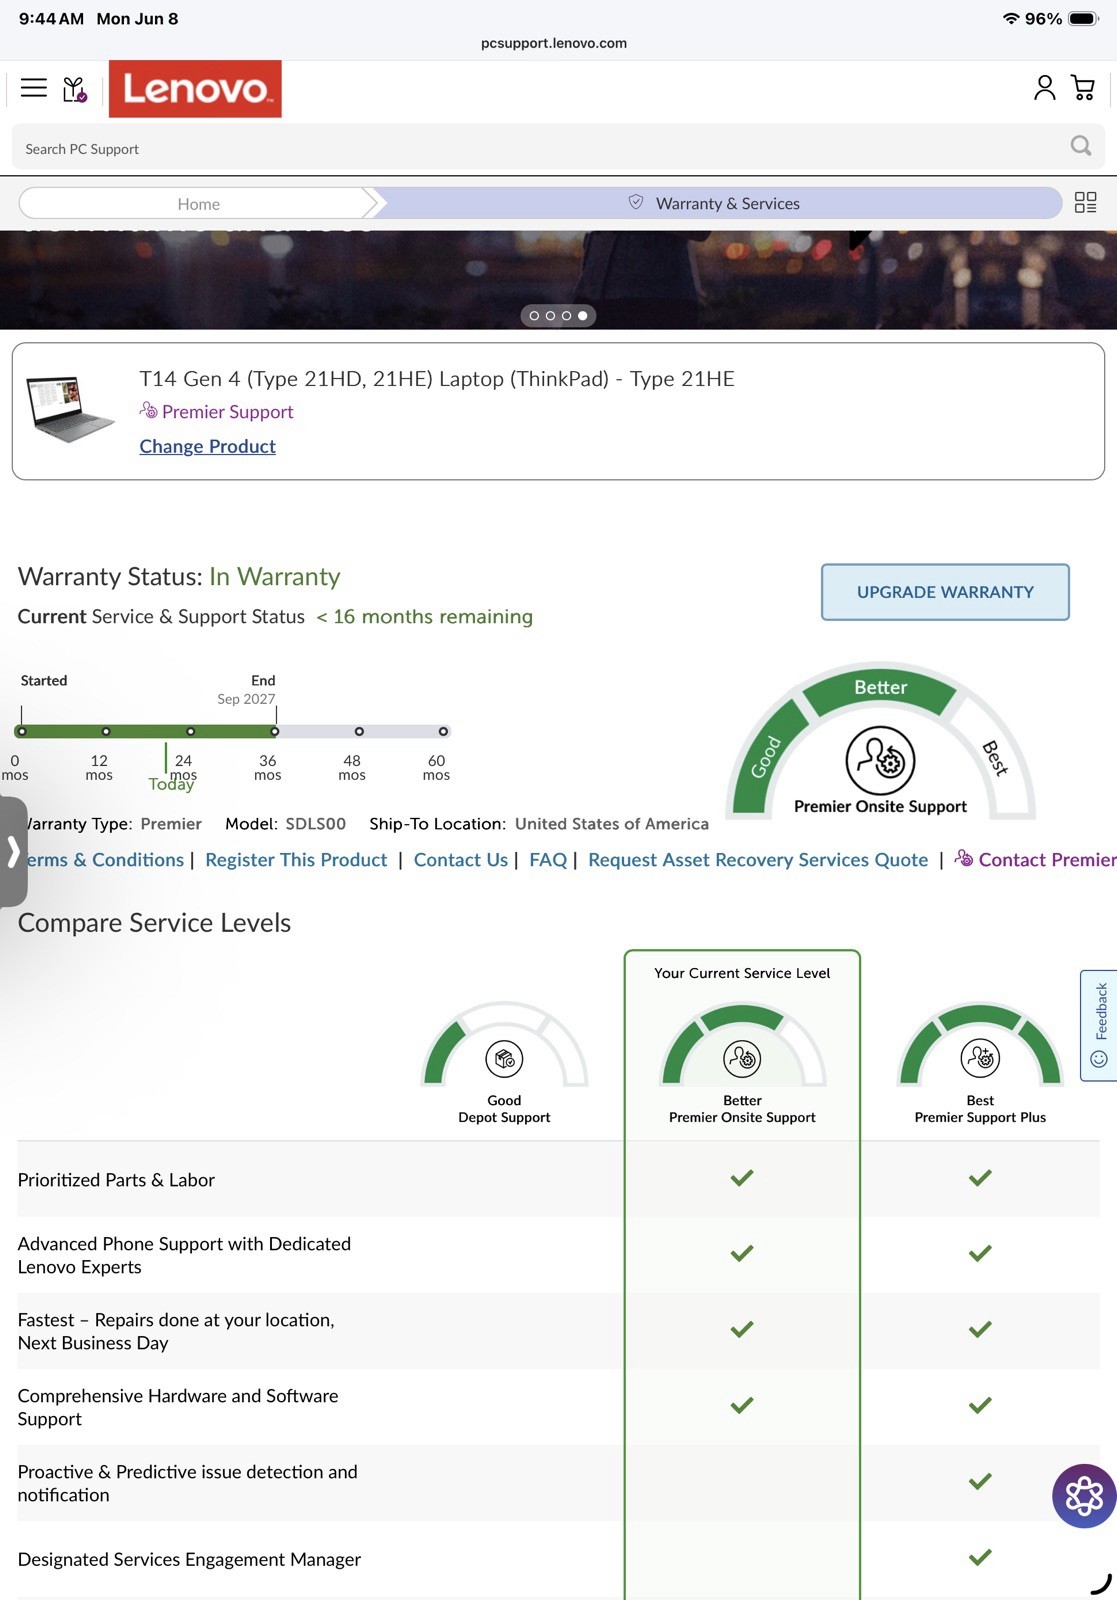Click the battery status icon
The width and height of the screenshot is (1117, 1600).
click(1083, 19)
